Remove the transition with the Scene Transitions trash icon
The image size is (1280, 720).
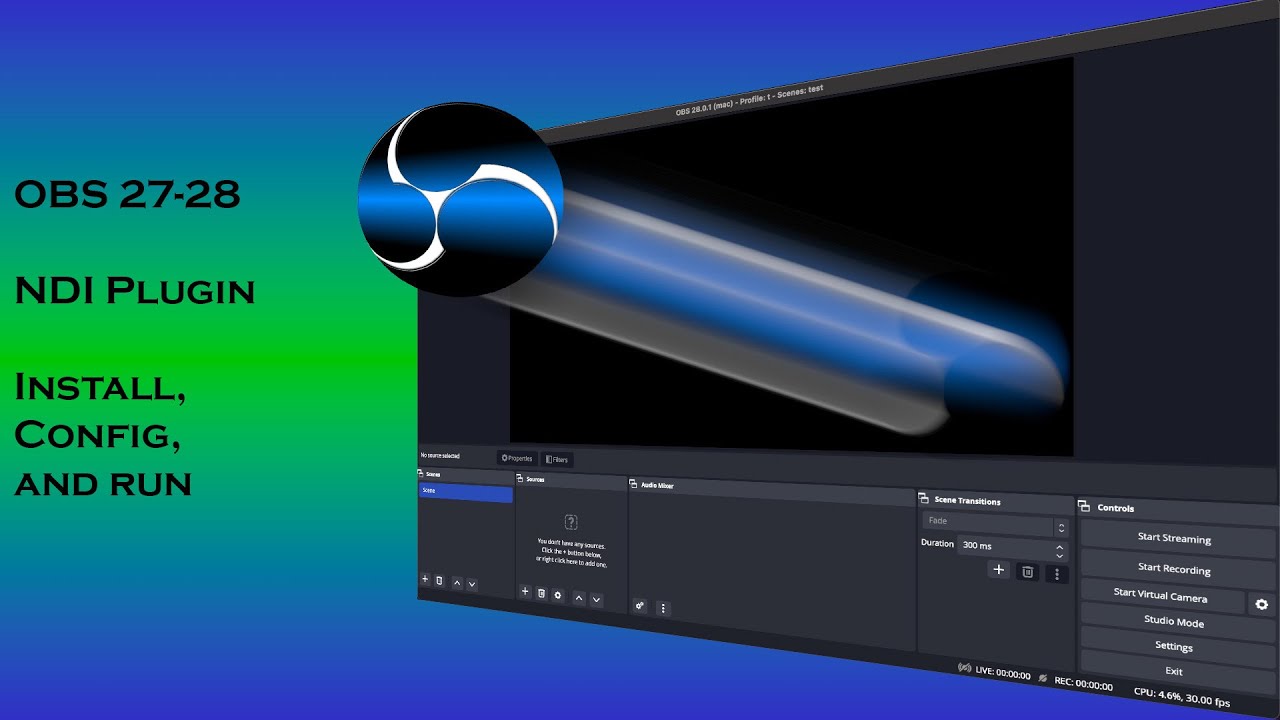click(x=1027, y=571)
